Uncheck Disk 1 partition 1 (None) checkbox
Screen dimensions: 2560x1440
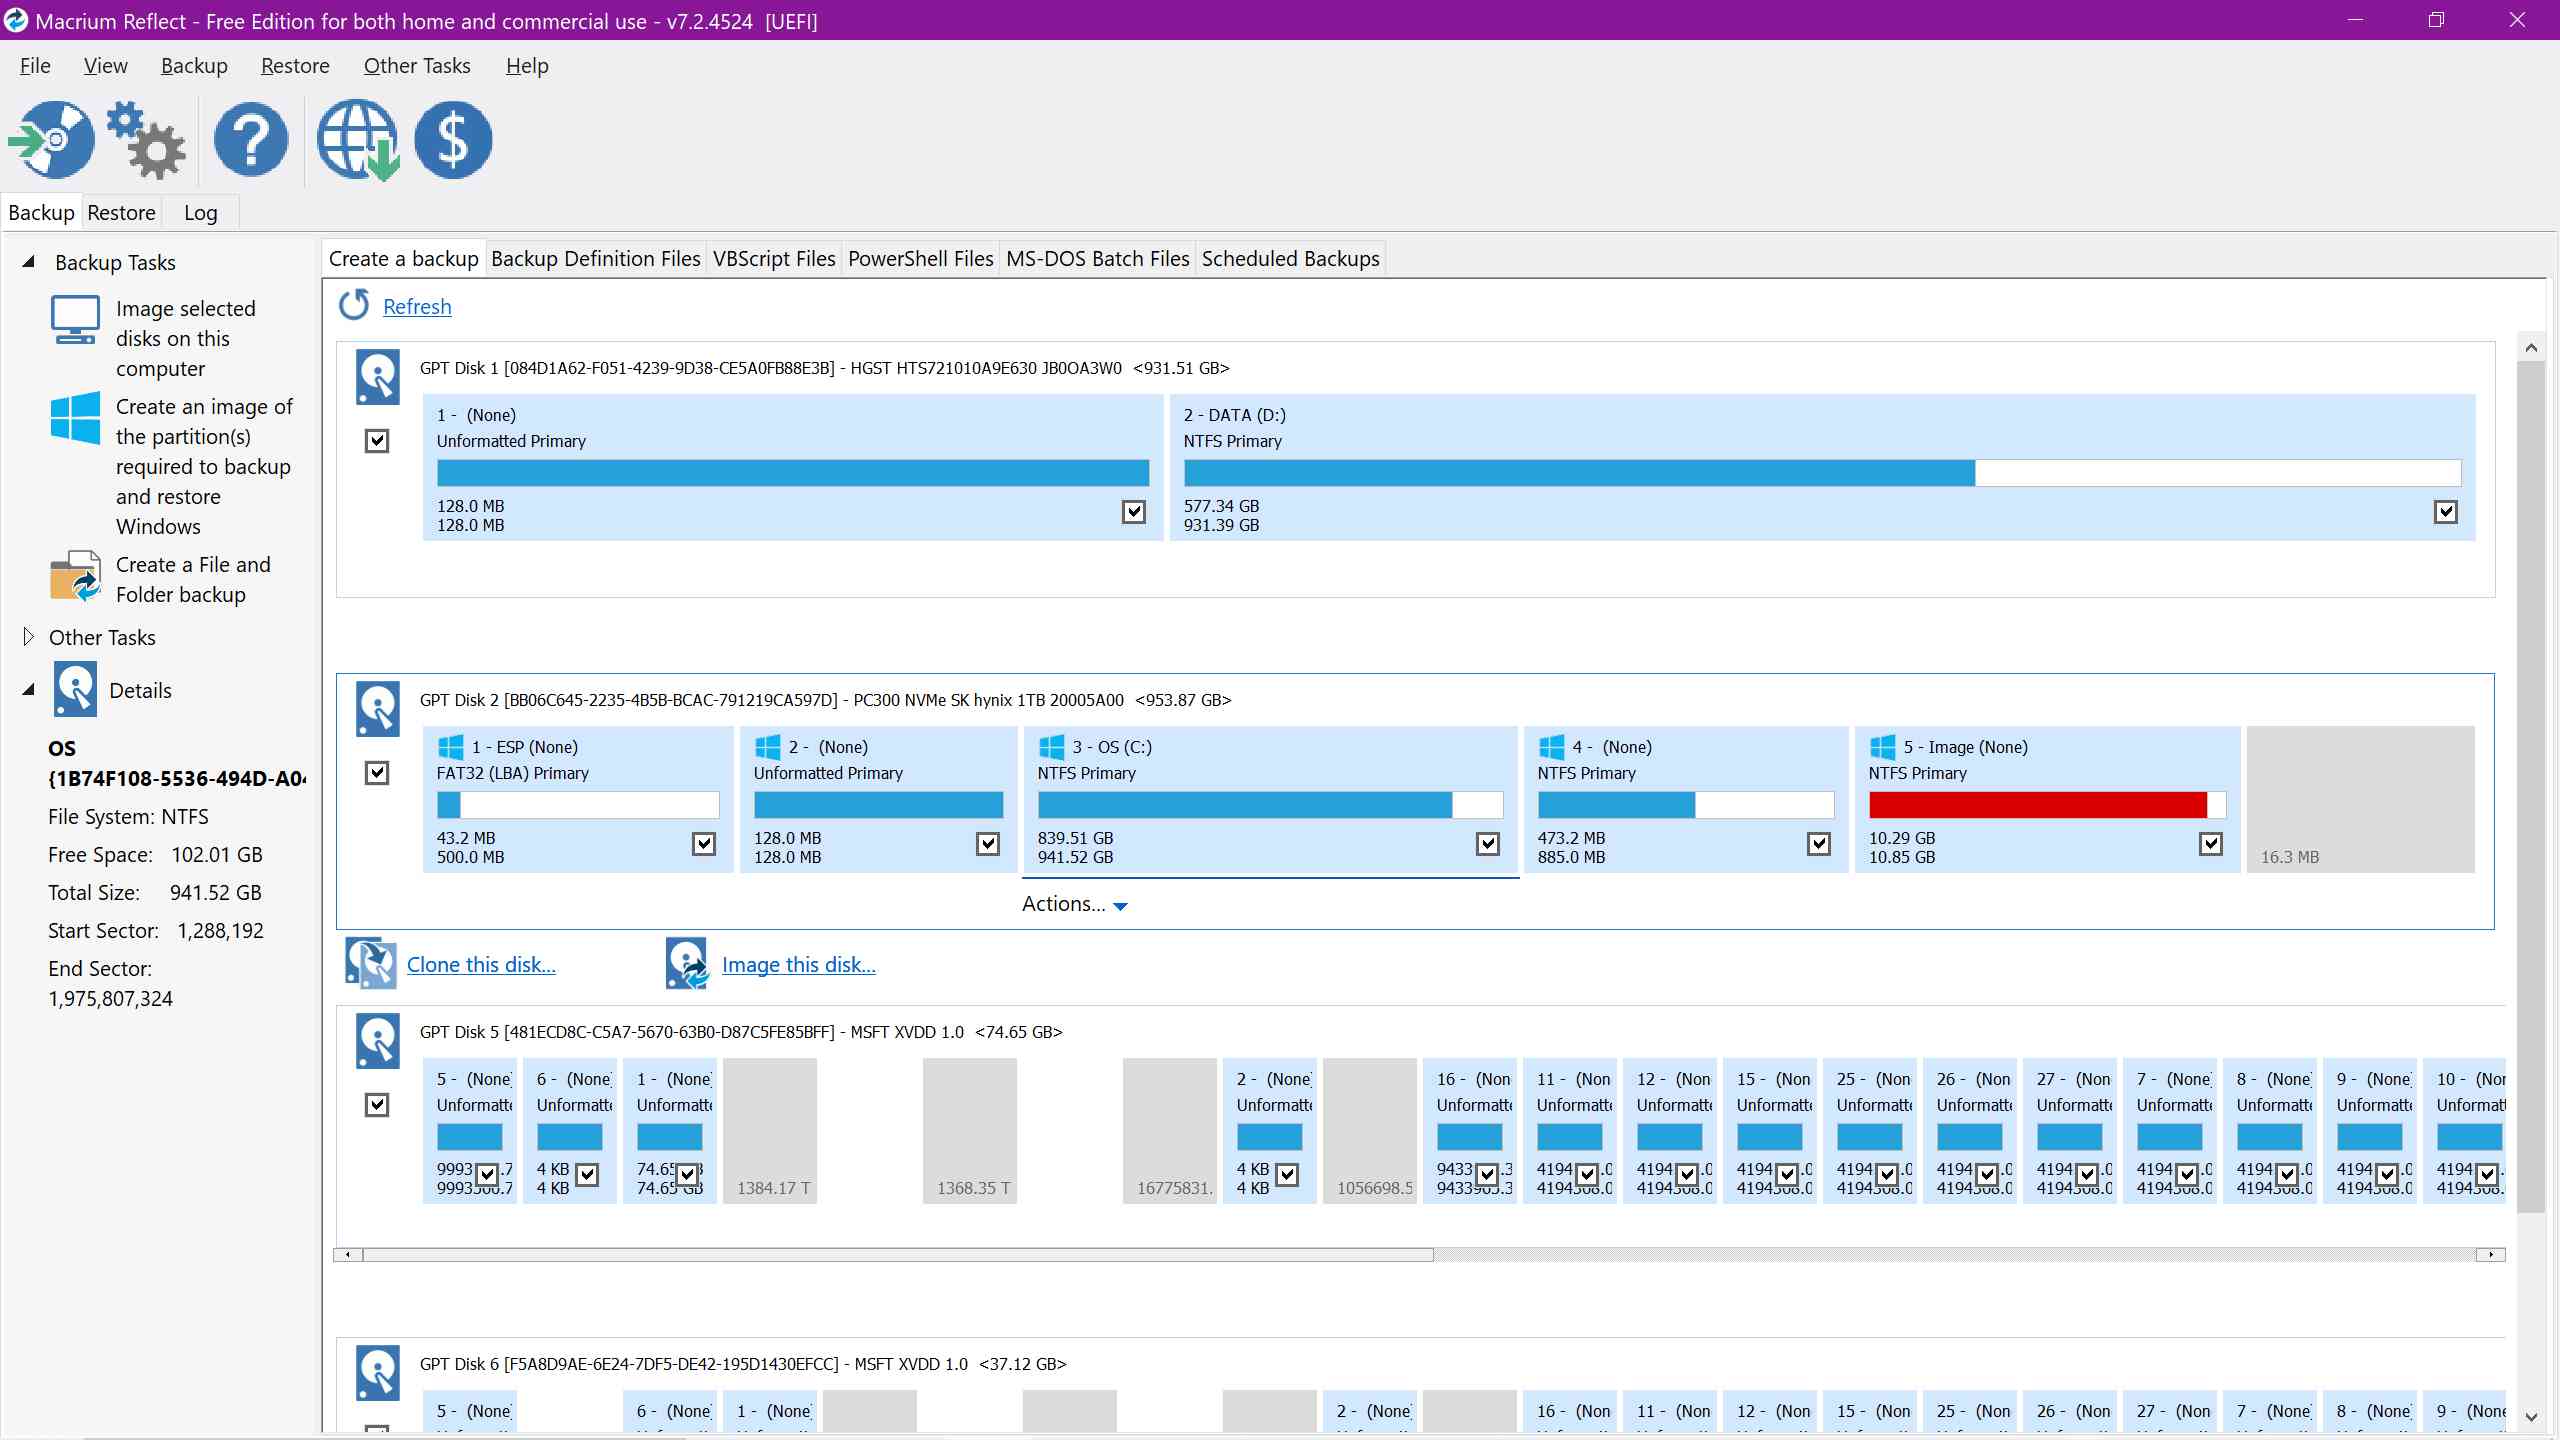point(1133,512)
